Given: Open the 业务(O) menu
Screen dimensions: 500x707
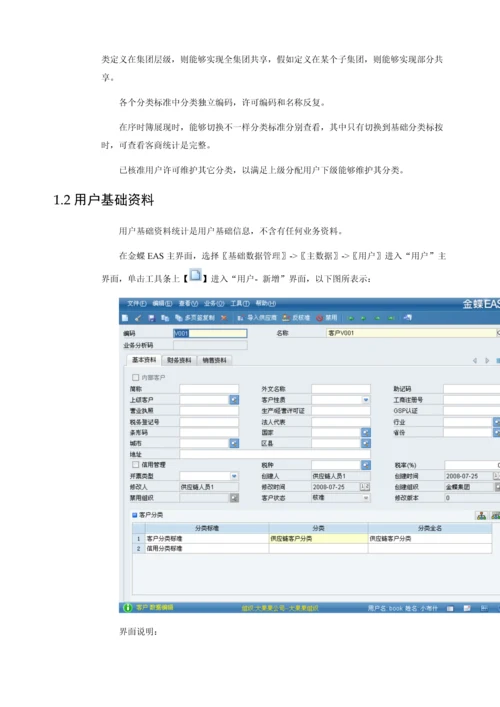Looking at the screenshot, I should point(214,303).
